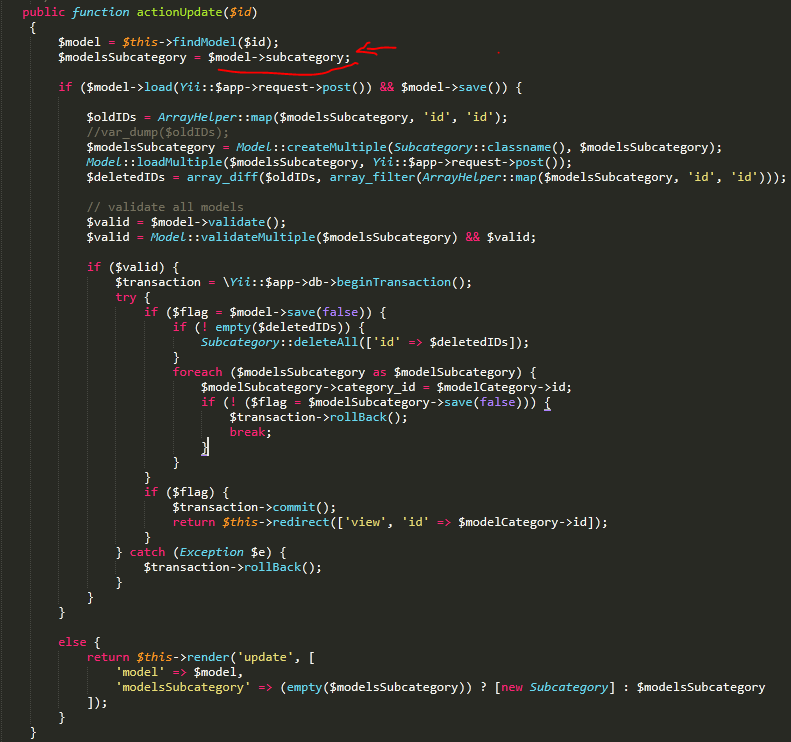The width and height of the screenshot is (791, 742).
Task: Click 'new Subcategory' in render array
Action: (554, 687)
